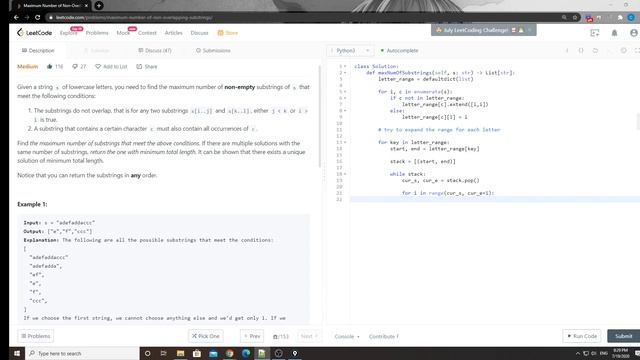This screenshot has height=360, width=640.
Task: Click the Contribute link
Action: (383, 337)
